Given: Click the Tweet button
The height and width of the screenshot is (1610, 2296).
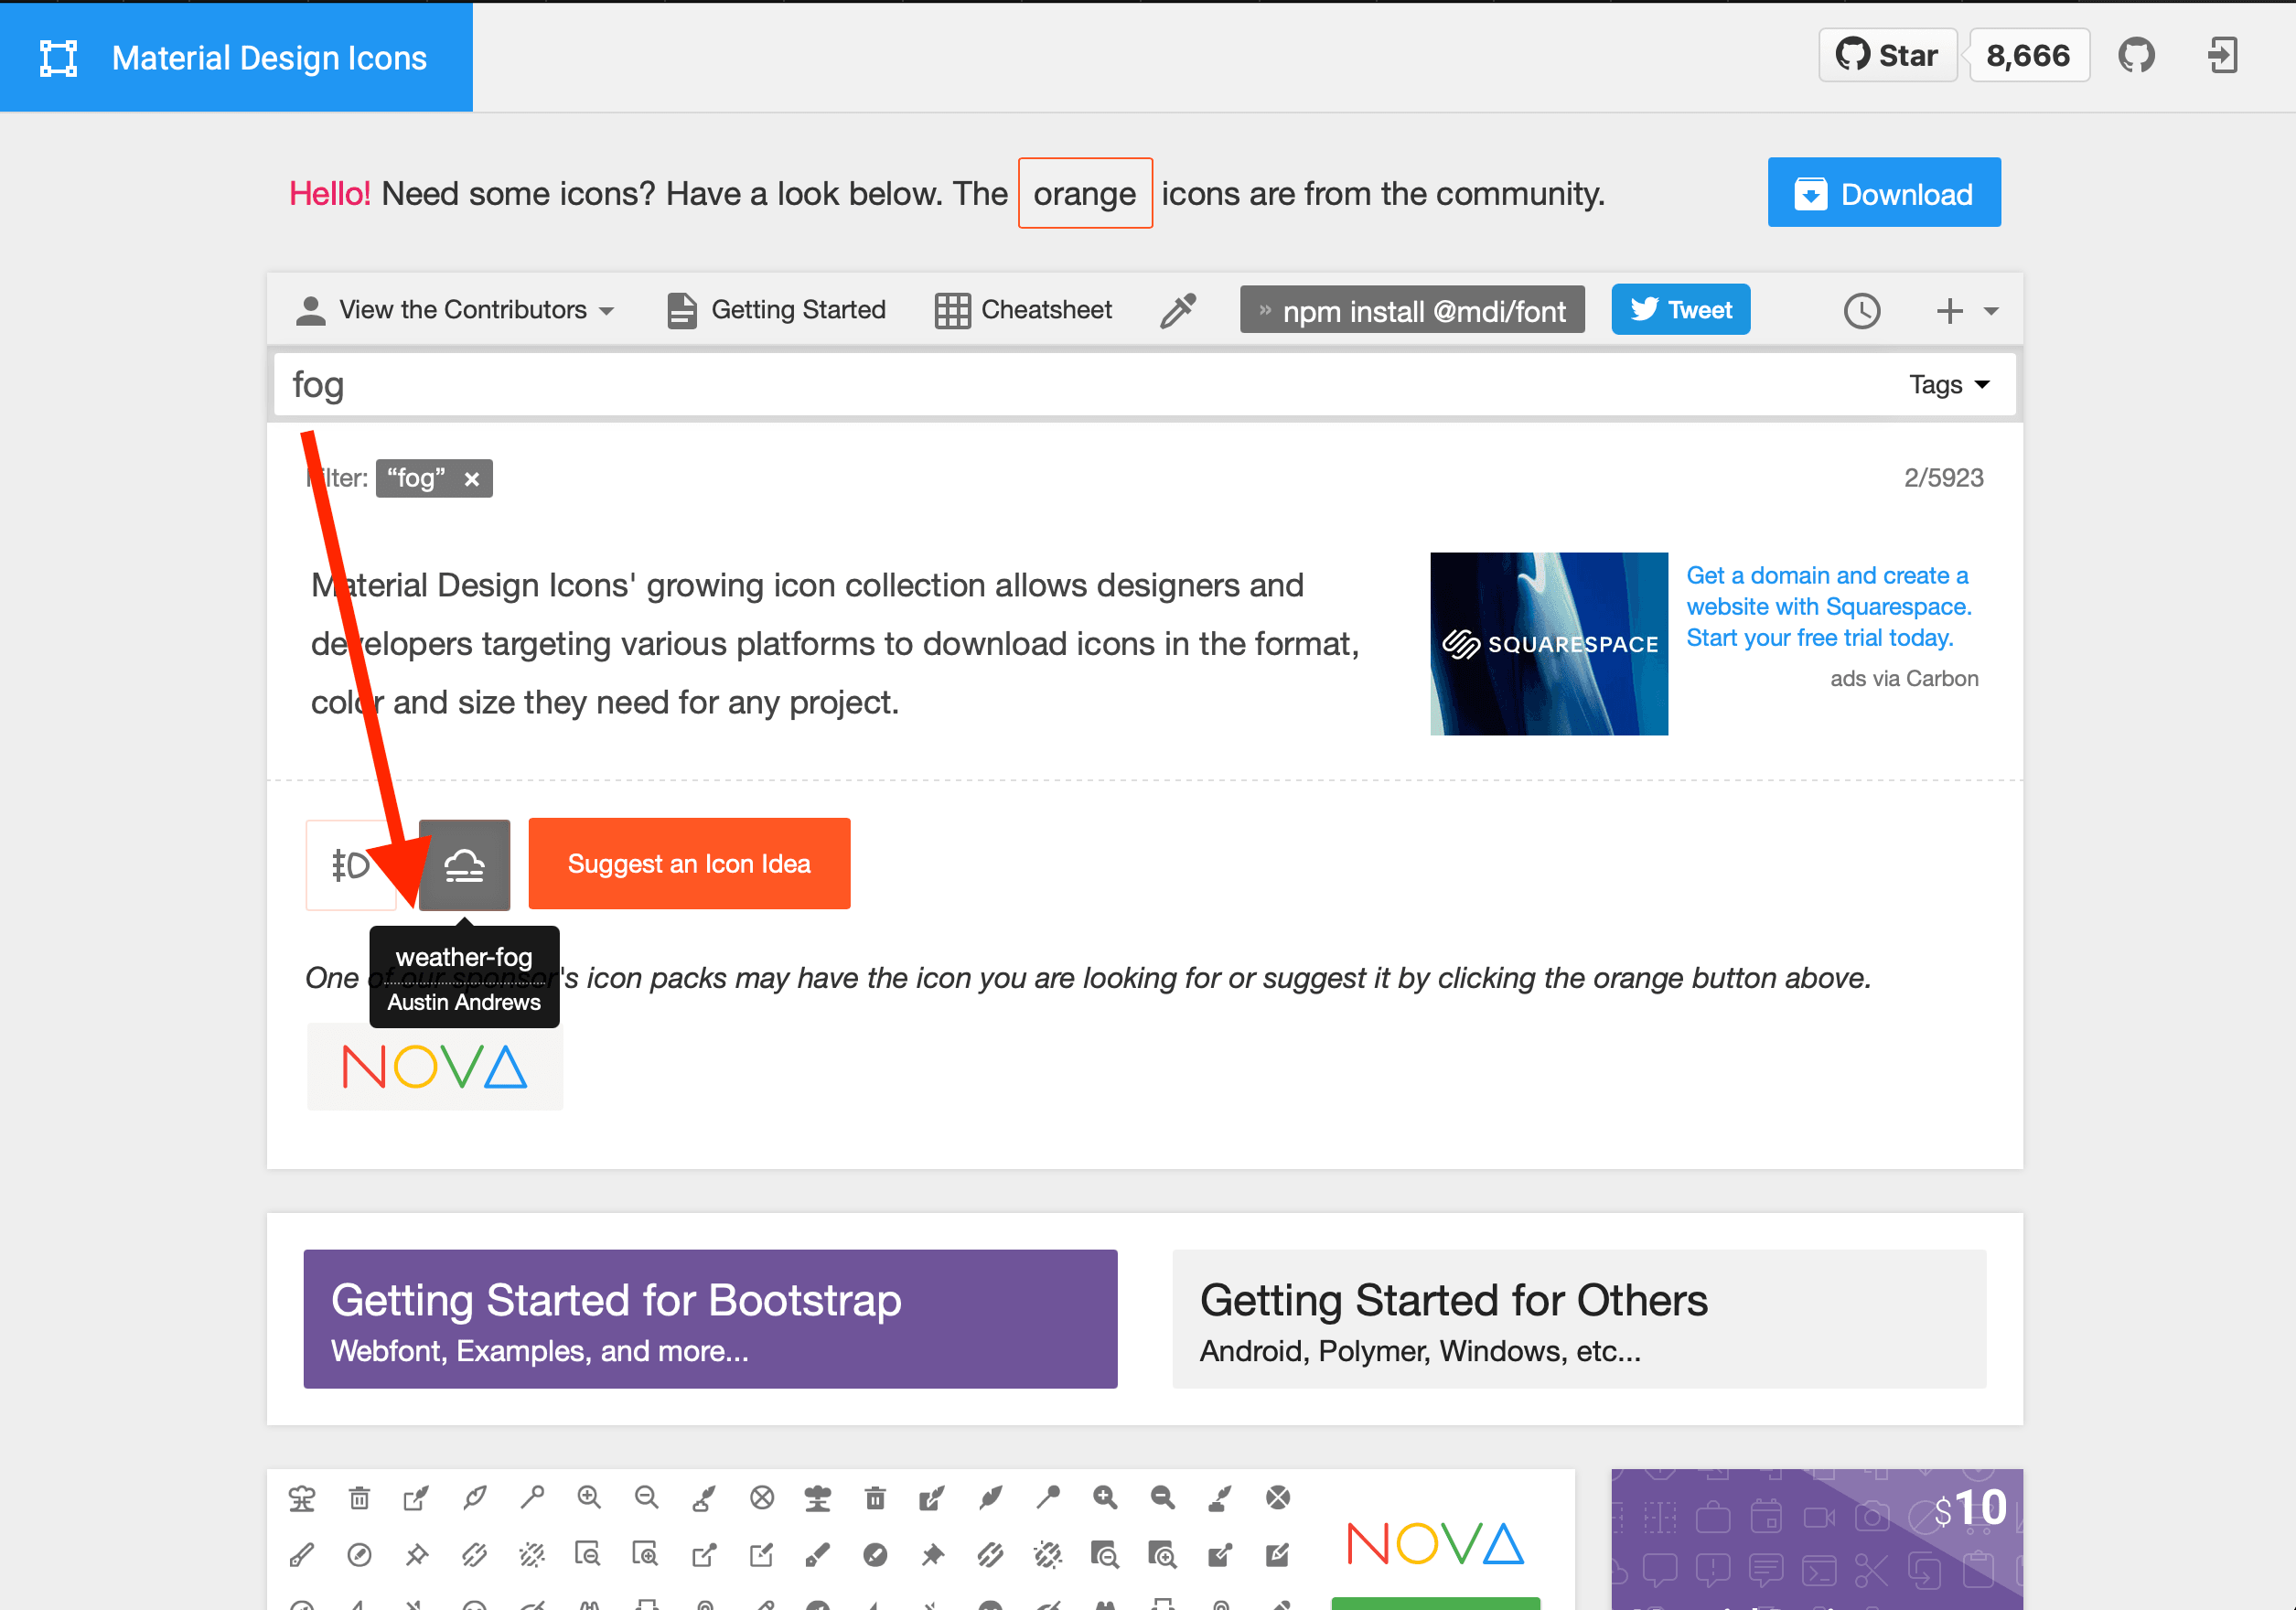Looking at the screenshot, I should (x=1680, y=310).
